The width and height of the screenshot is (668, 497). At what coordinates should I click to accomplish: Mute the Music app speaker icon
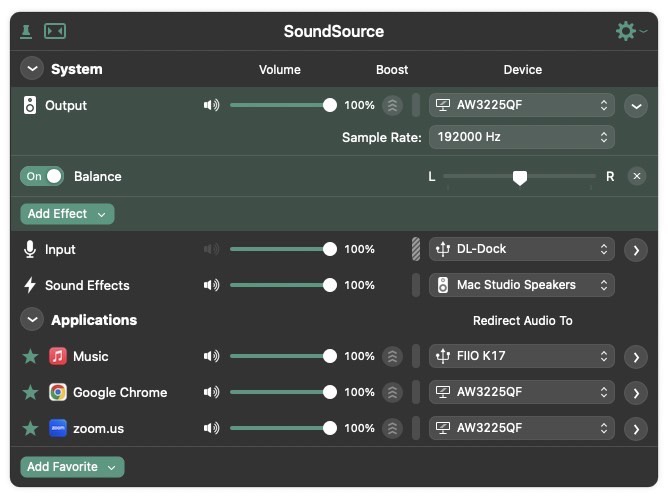[x=211, y=356]
